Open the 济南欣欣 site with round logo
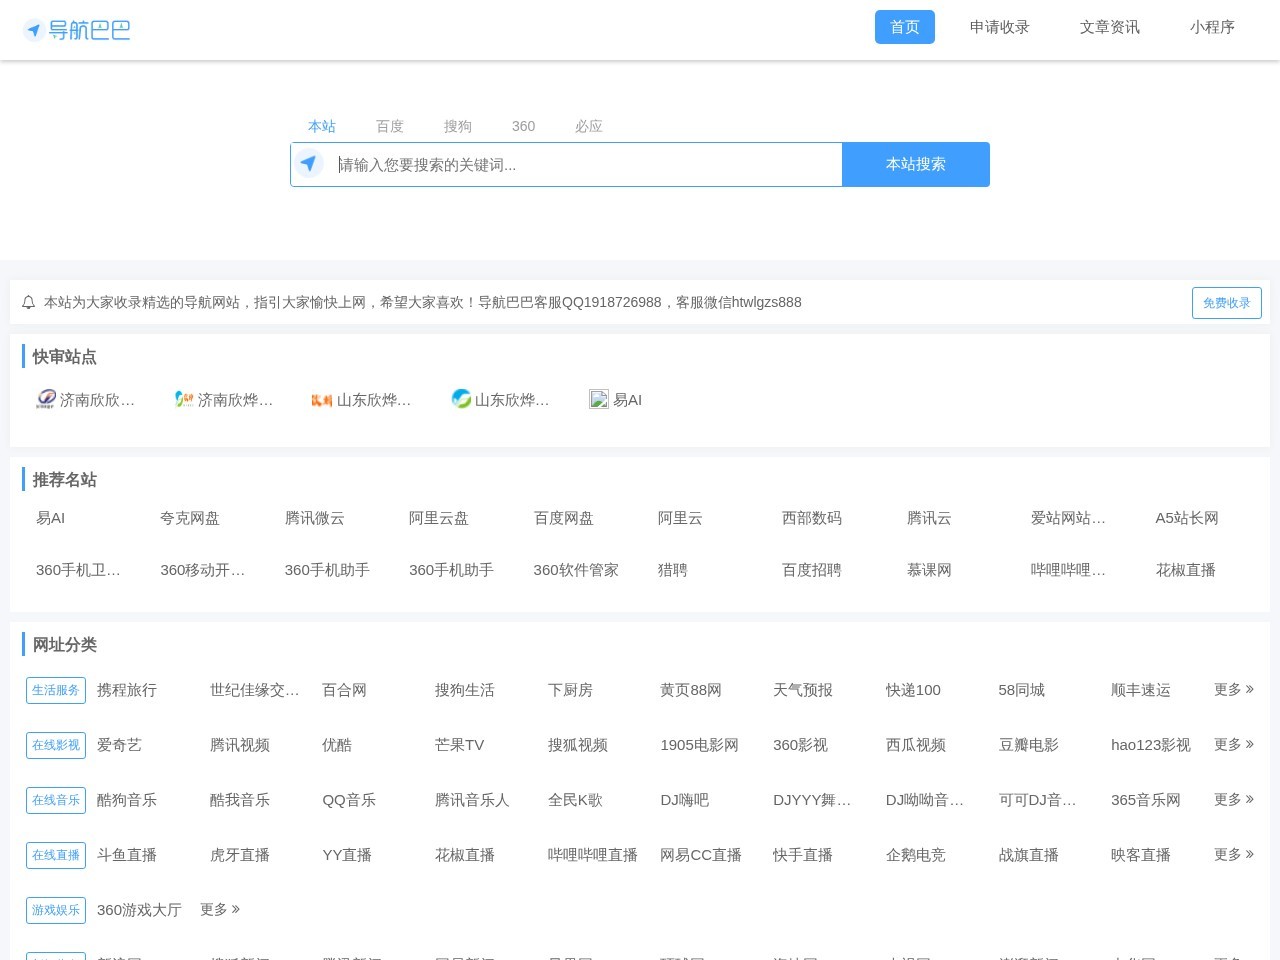 pos(46,399)
